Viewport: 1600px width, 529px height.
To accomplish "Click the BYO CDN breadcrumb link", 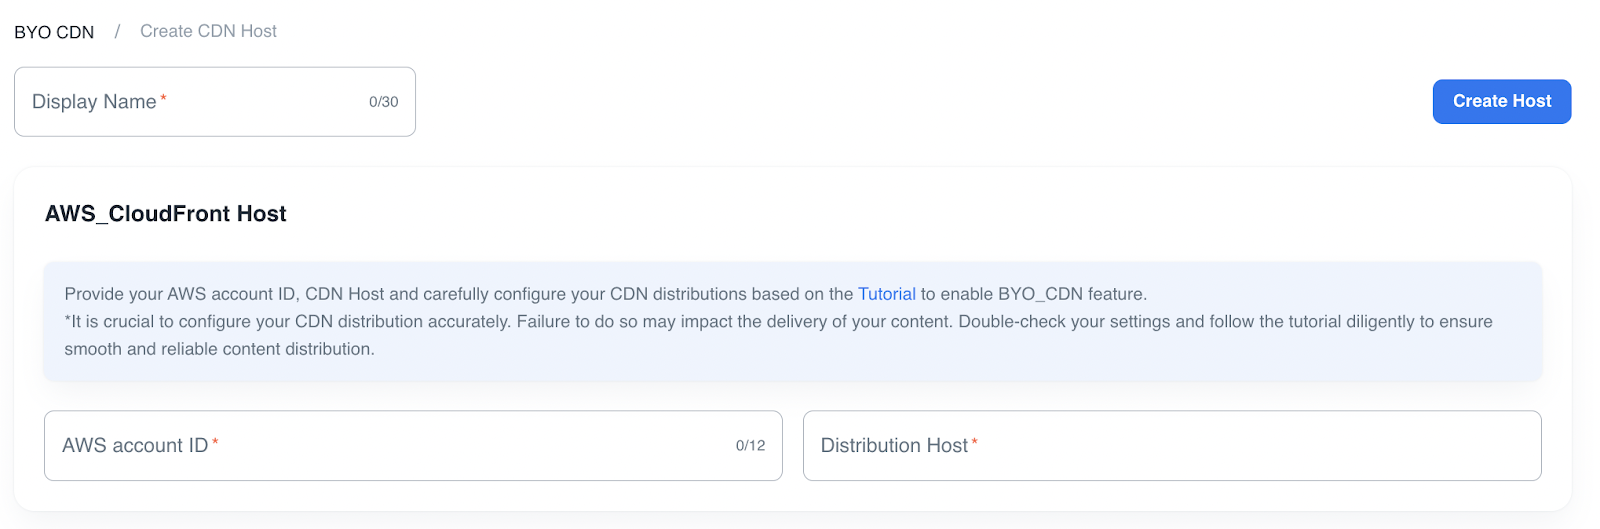I will 54,32.
